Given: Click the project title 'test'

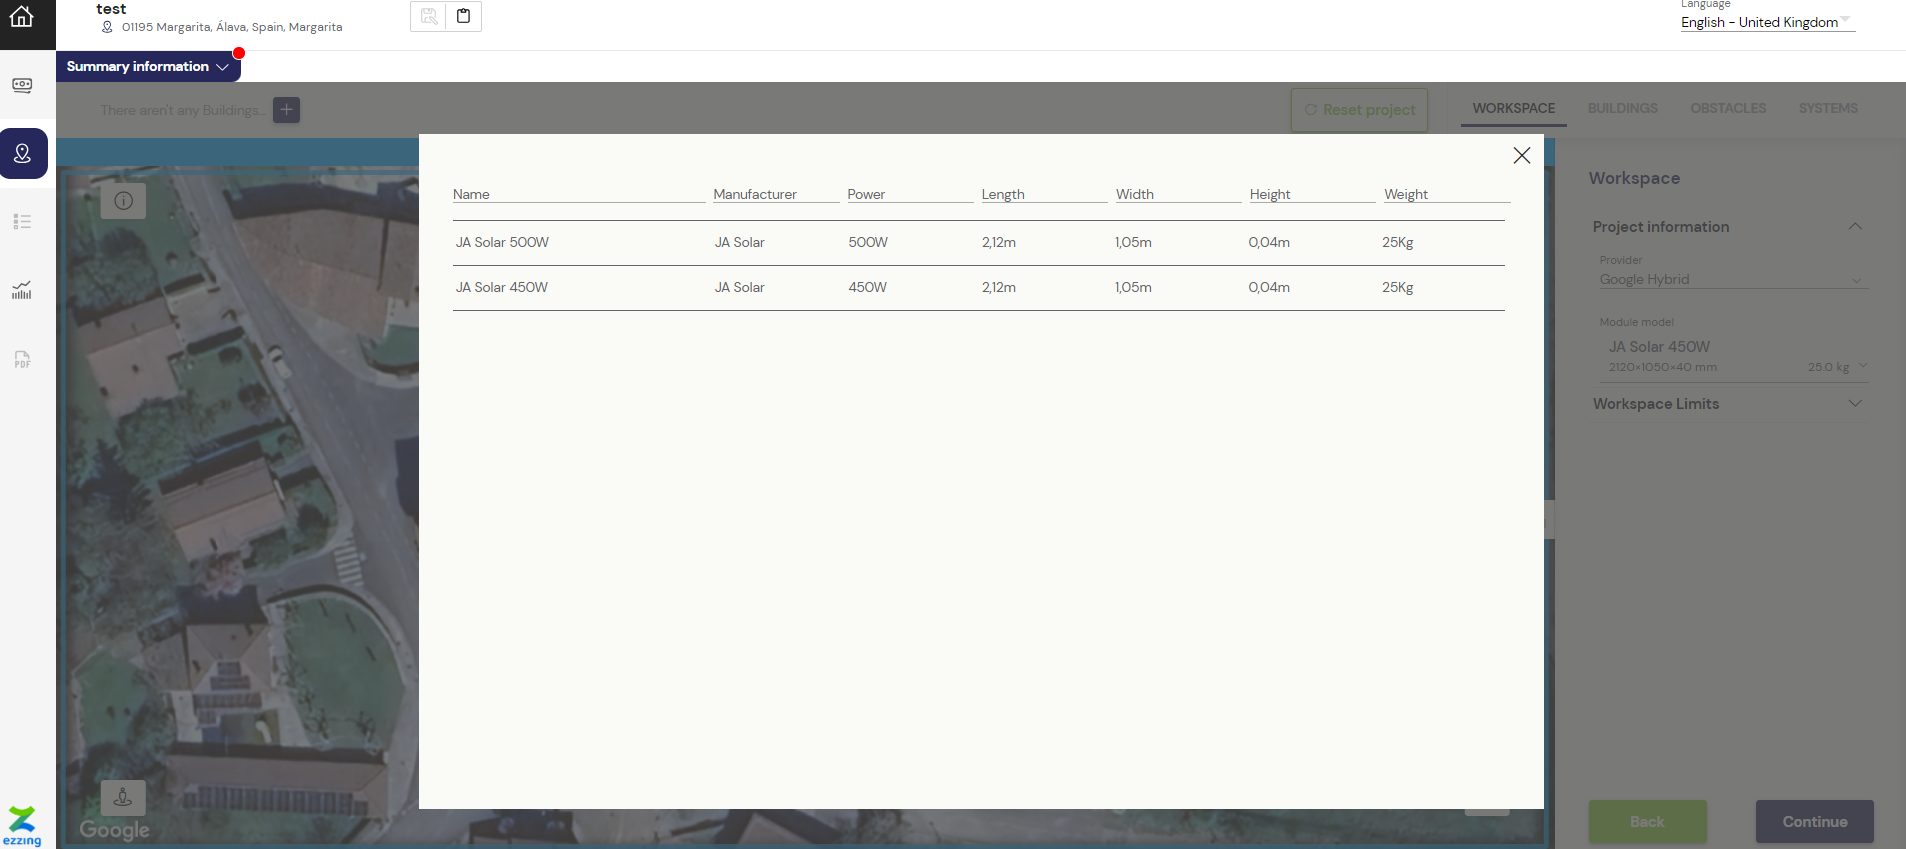Looking at the screenshot, I should (x=112, y=9).
